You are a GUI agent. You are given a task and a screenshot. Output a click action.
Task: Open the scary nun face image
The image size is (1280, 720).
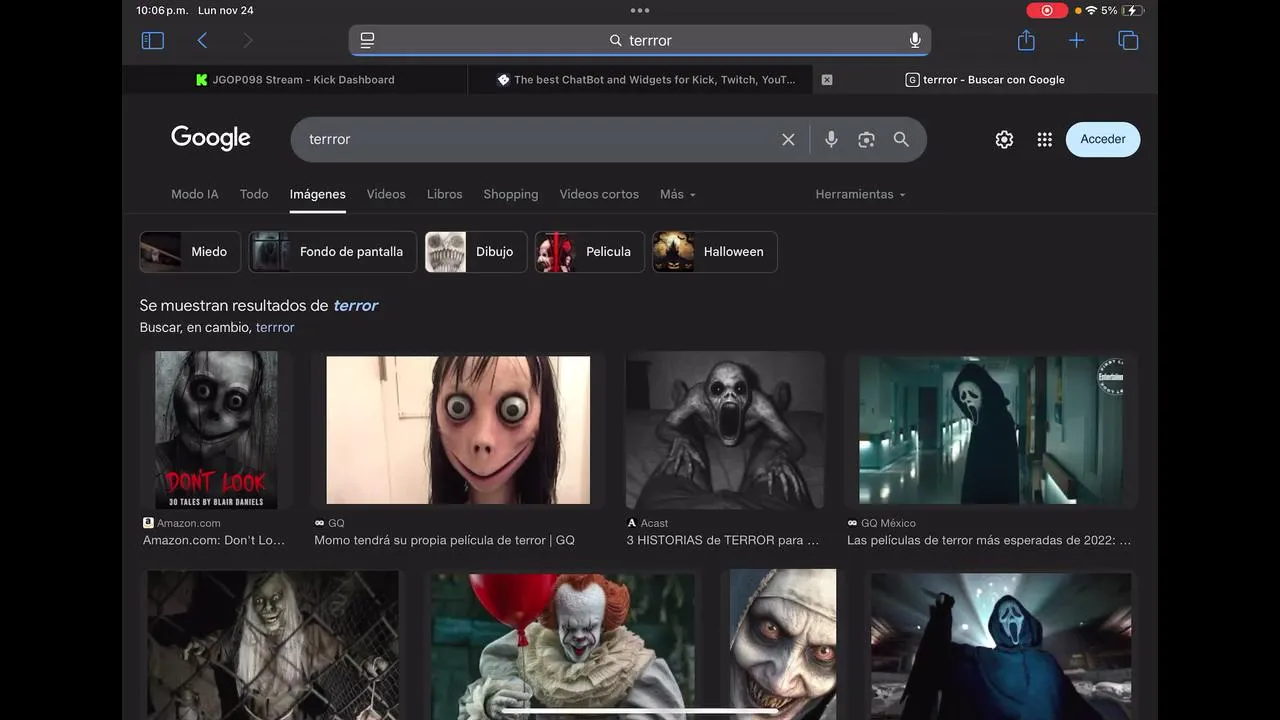pyautogui.click(x=783, y=645)
